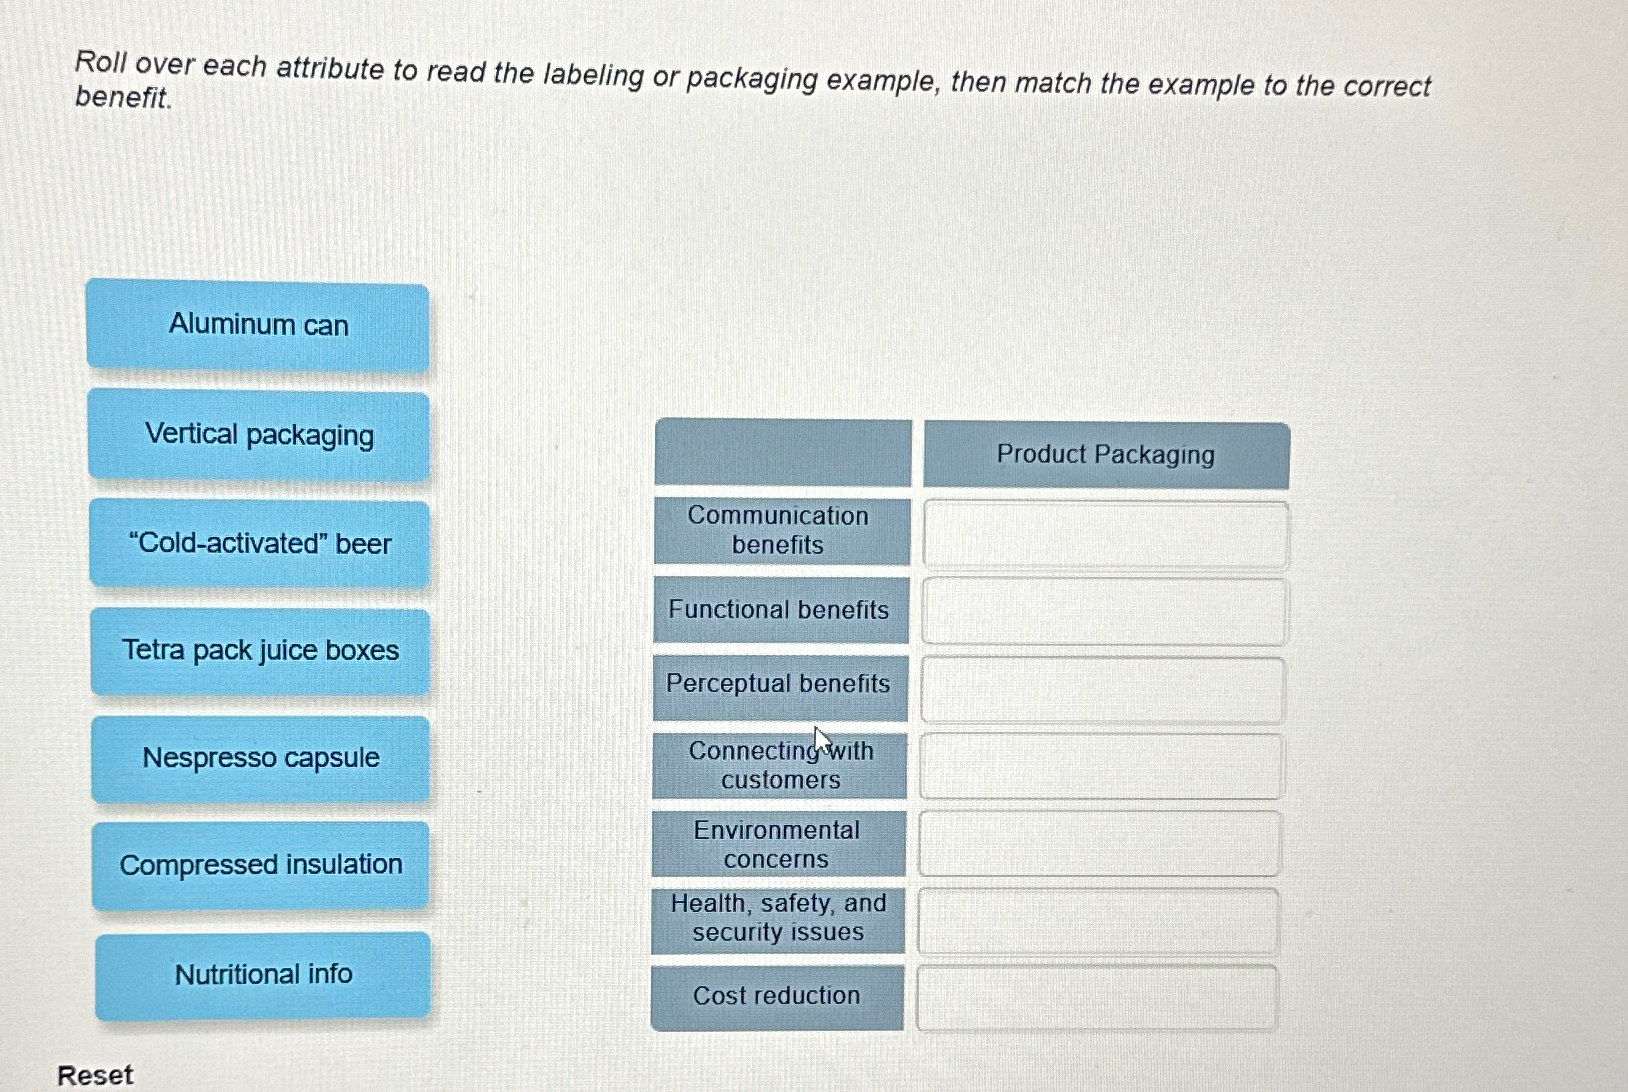Click the Functional benefits label
The width and height of the screenshot is (1628, 1092).
pos(779,610)
